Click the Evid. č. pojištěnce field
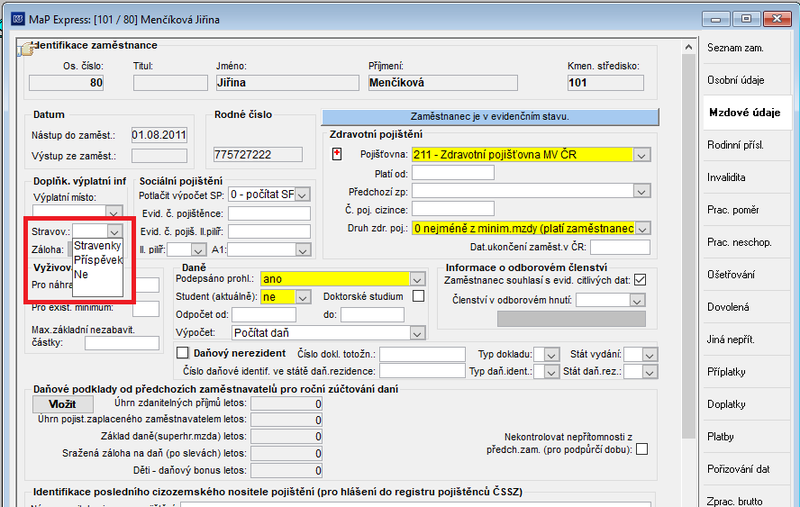This screenshot has height=507, width=800. point(269,214)
